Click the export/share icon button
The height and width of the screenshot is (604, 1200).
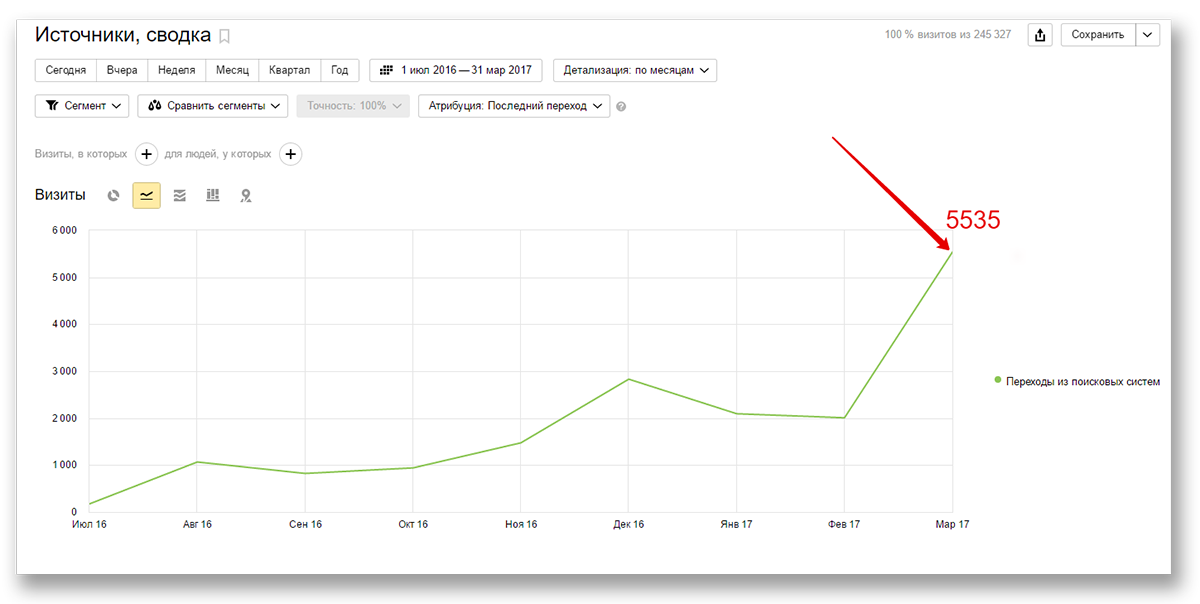coord(1040,35)
